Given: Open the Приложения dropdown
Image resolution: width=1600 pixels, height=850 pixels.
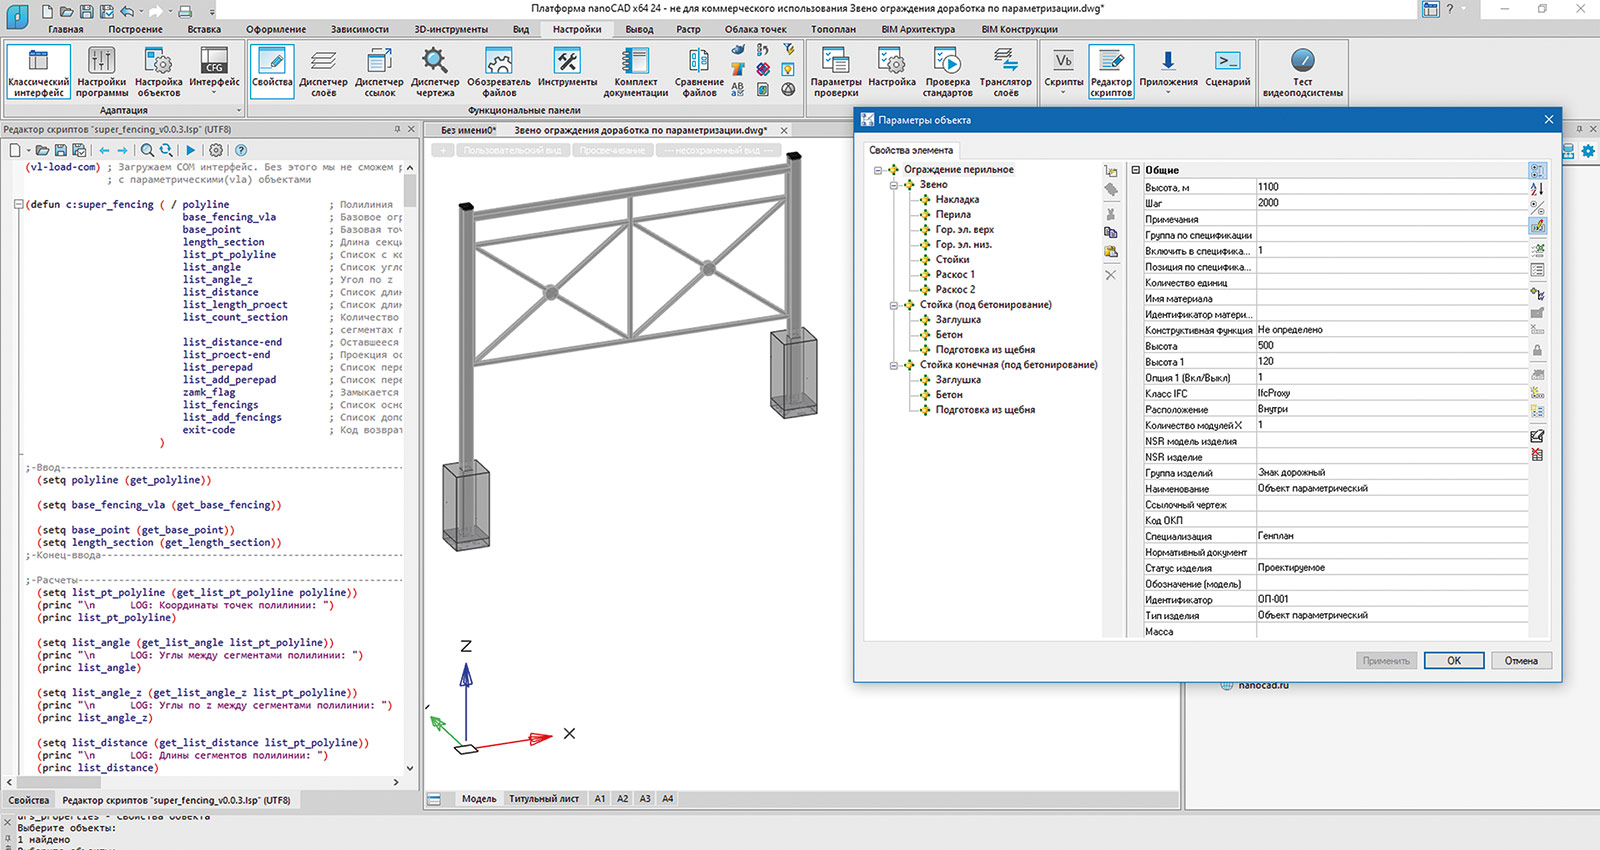Looking at the screenshot, I should pos(1168,71).
